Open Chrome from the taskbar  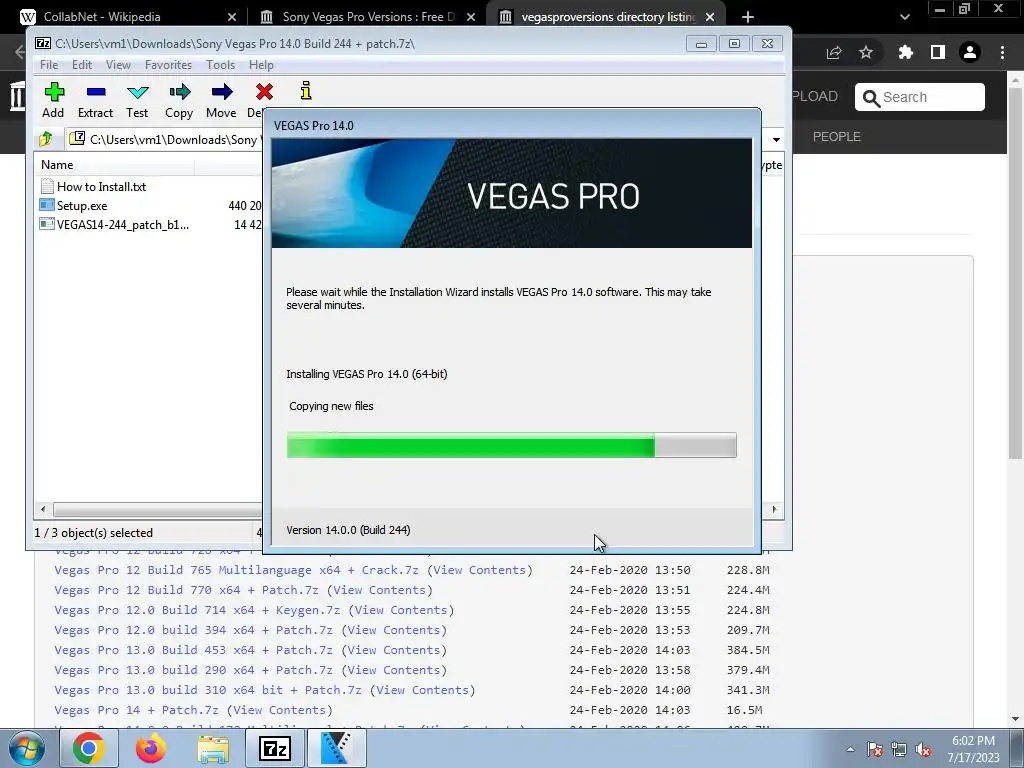88,748
